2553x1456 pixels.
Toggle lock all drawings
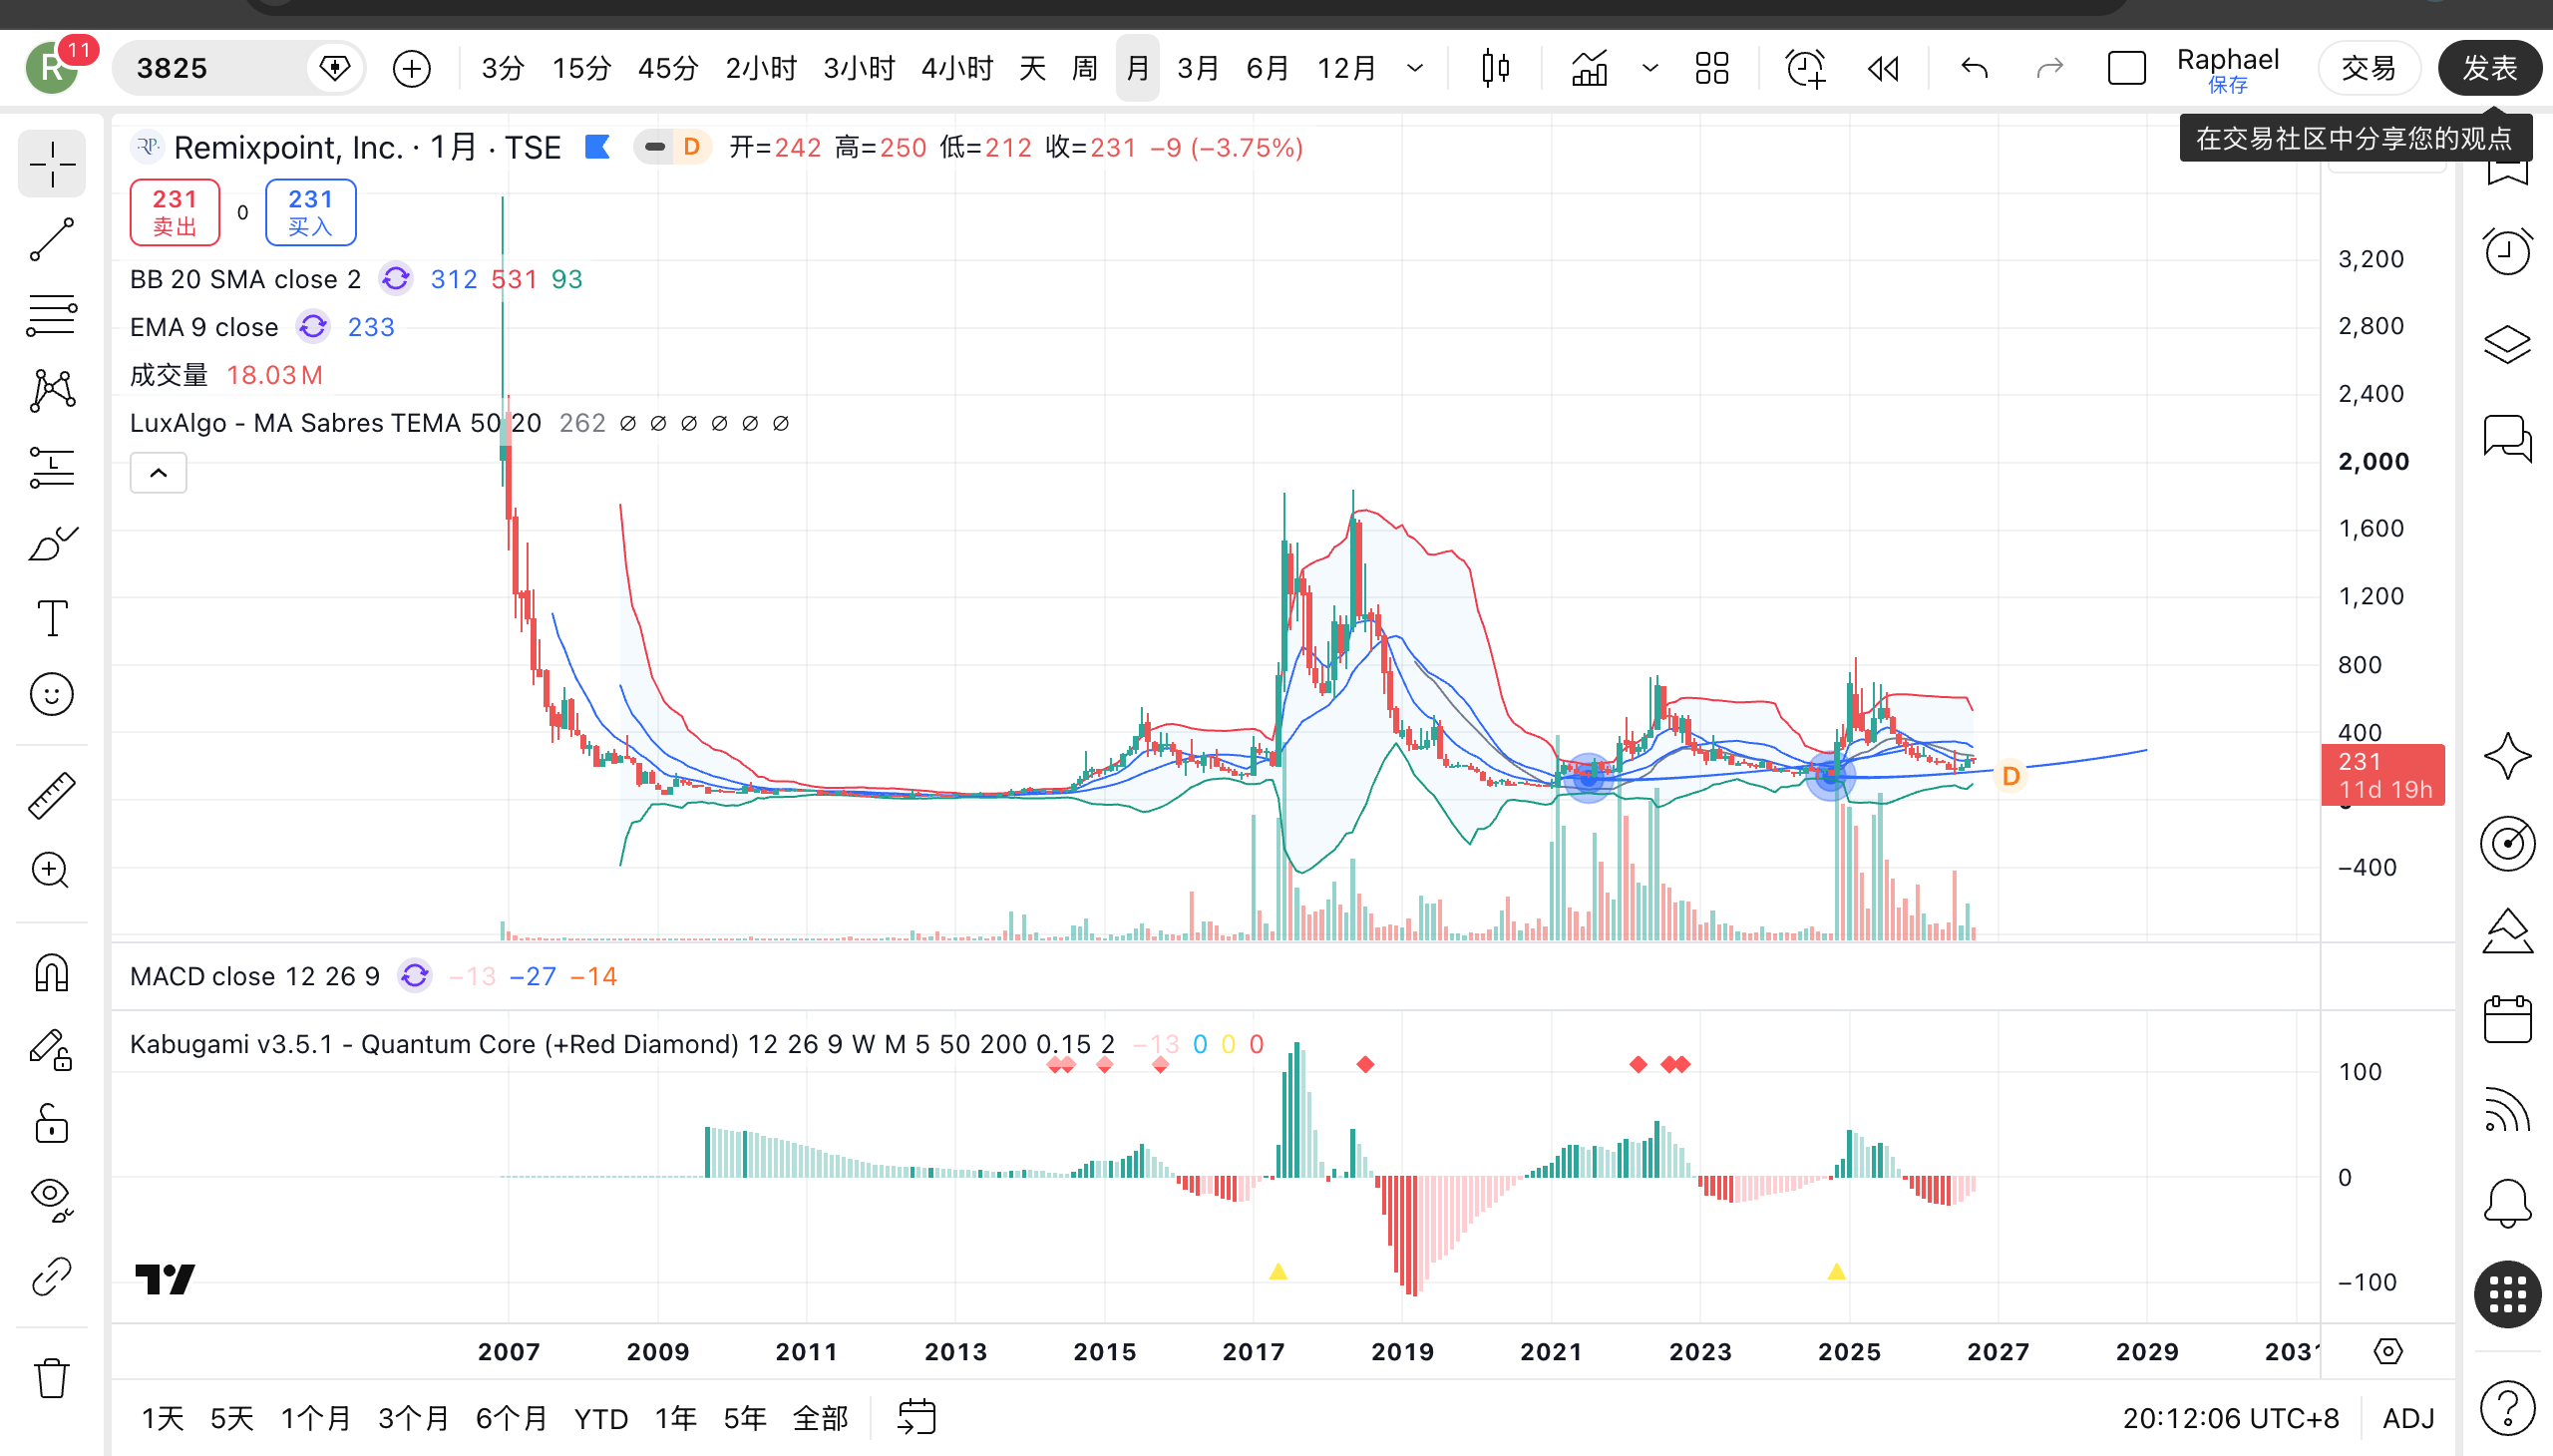(x=52, y=1125)
